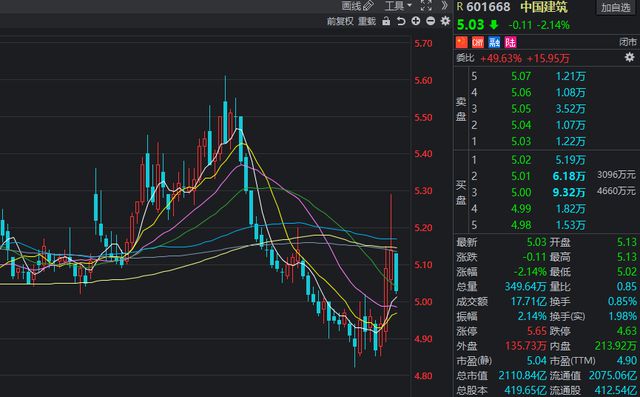The width and height of the screenshot is (640, 397).
Task: Select buy level 3 price 5.00
Action: (521, 192)
